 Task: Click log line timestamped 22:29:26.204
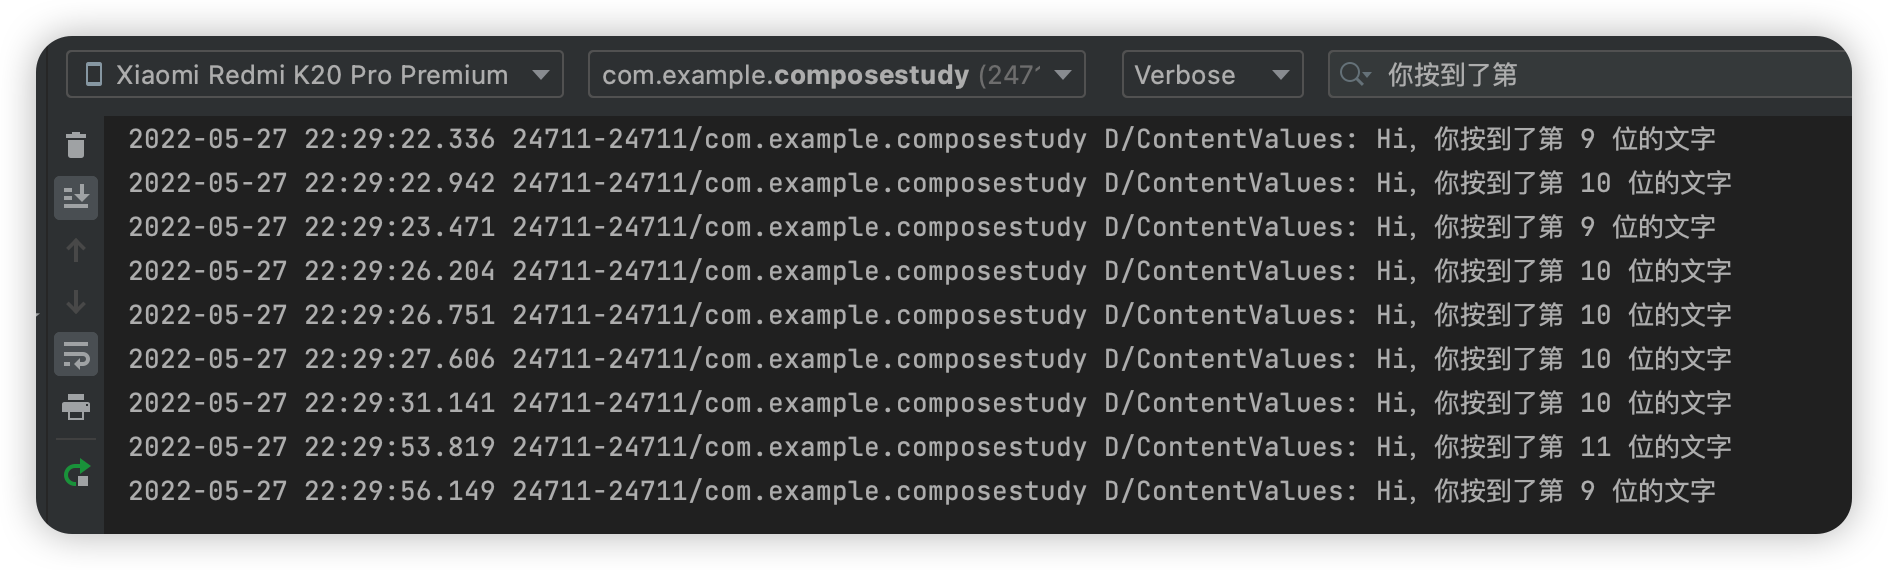tap(929, 271)
